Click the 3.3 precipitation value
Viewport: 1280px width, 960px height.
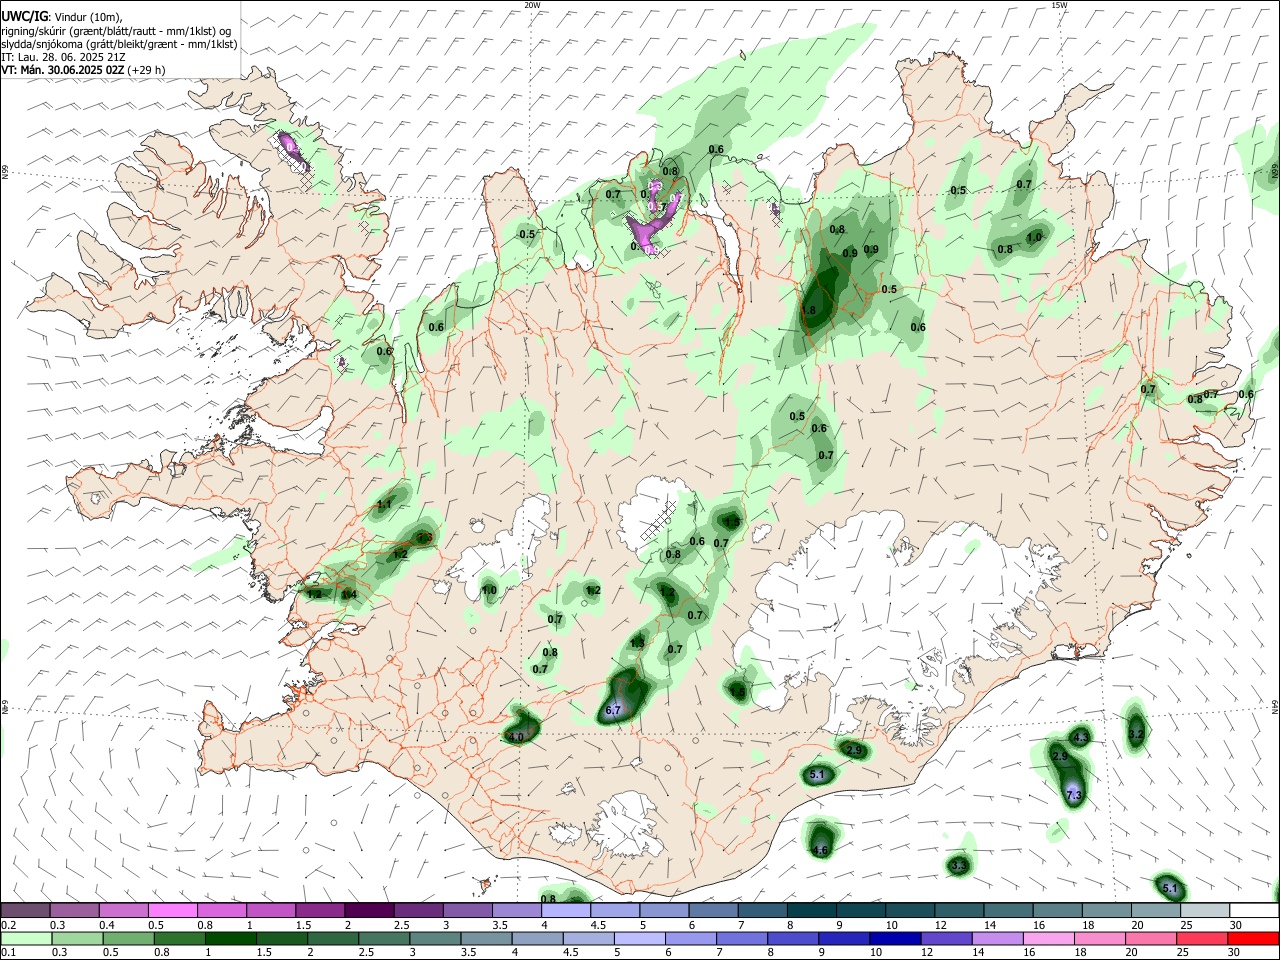[x=959, y=866]
